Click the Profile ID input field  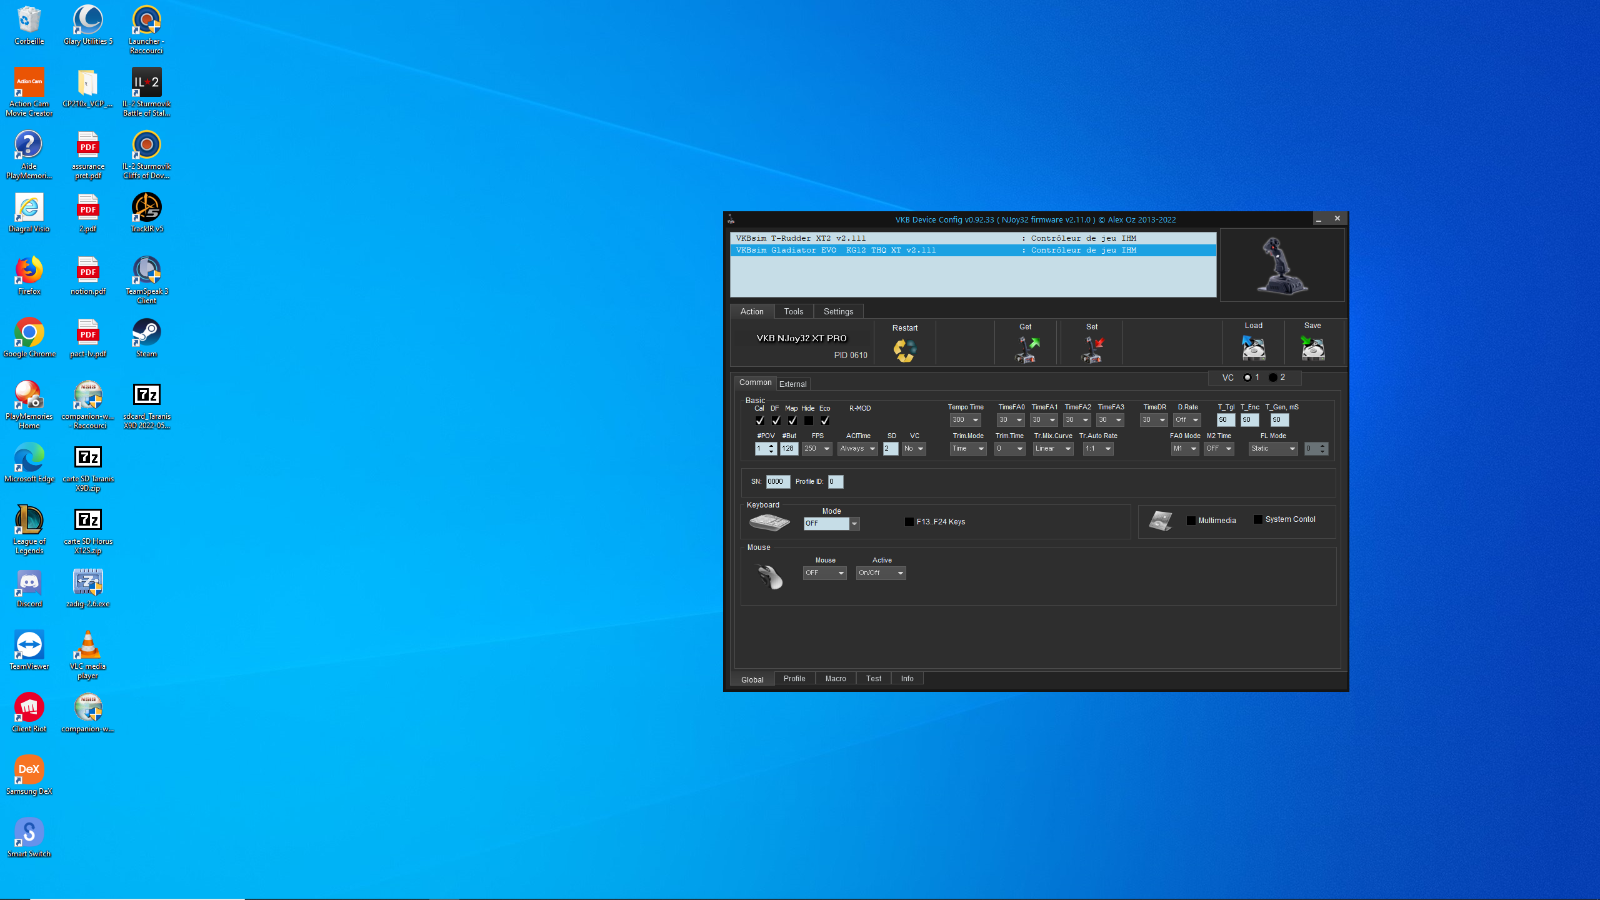pyautogui.click(x=835, y=482)
